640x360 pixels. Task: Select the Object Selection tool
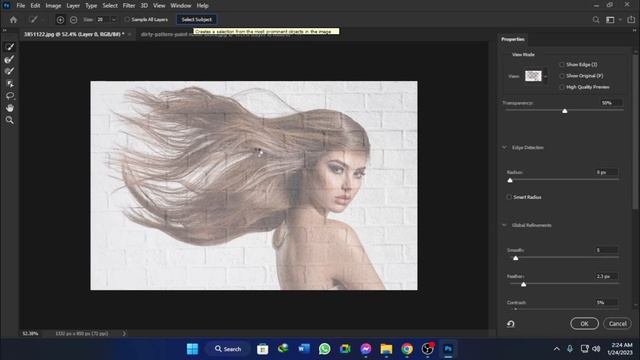pos(10,84)
